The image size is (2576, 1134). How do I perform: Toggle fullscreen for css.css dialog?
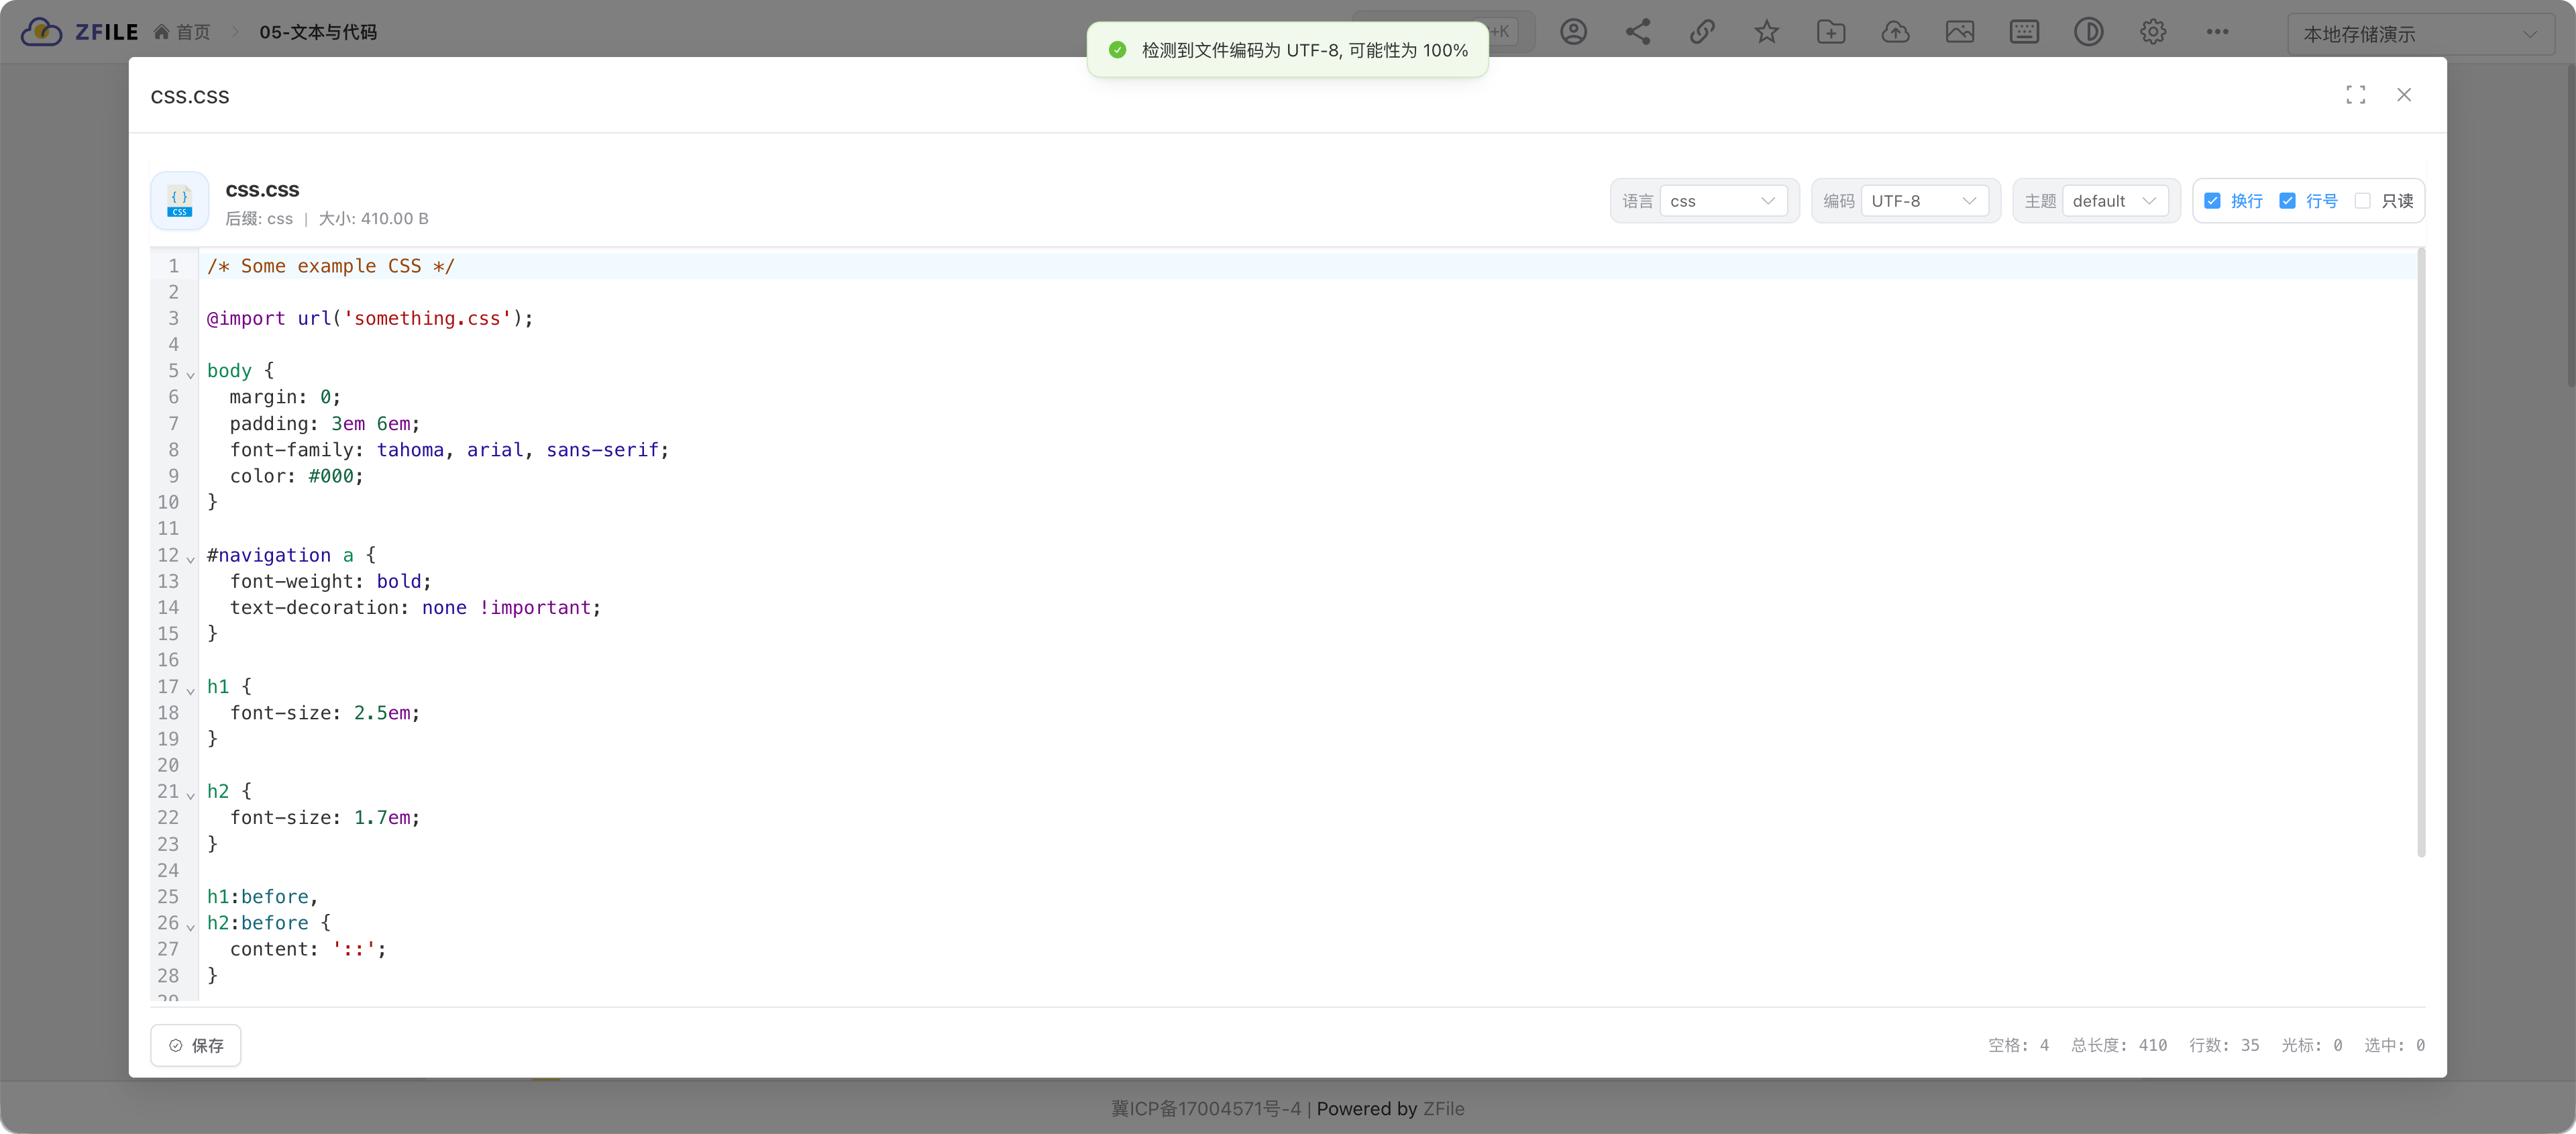pyautogui.click(x=2356, y=95)
